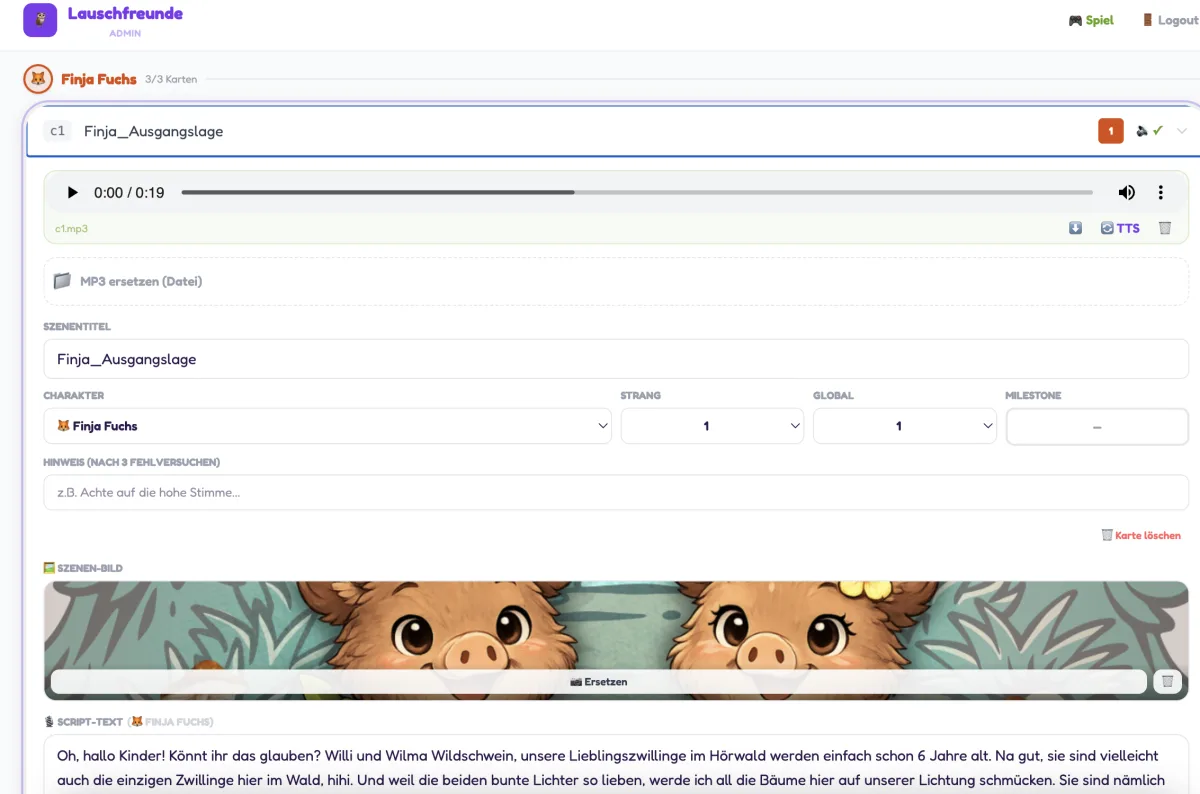The width and height of the screenshot is (1200, 794).
Task: Download the c1.mp3 audio file
Action: [1075, 228]
